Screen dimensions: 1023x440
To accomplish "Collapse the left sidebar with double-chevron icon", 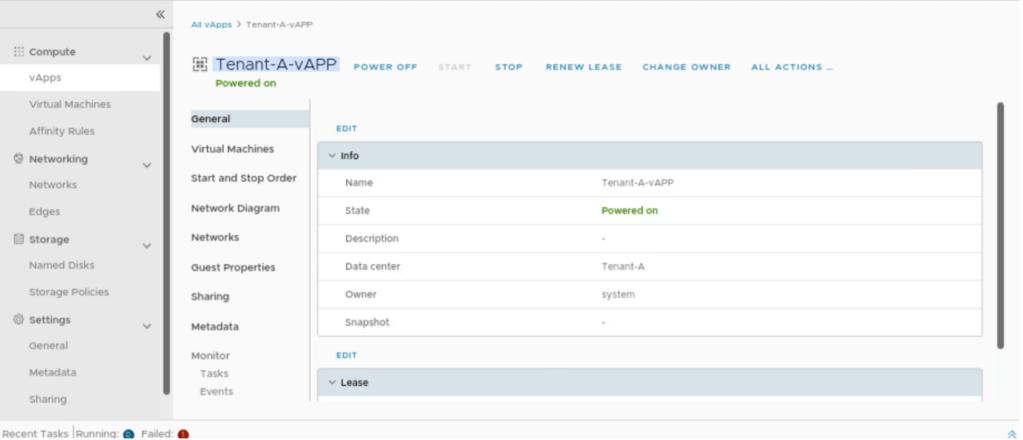I will pos(160,14).
